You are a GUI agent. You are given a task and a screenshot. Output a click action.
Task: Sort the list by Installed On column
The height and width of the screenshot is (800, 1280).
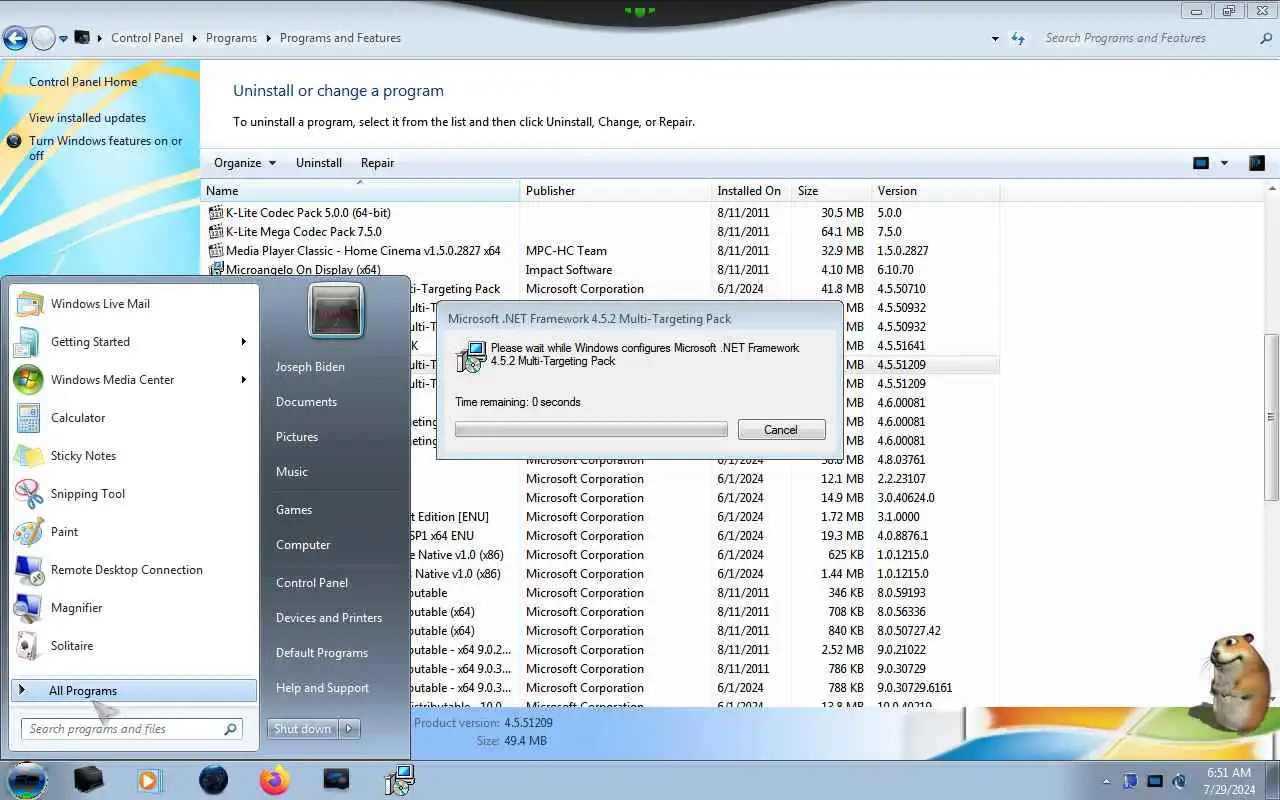click(751, 191)
